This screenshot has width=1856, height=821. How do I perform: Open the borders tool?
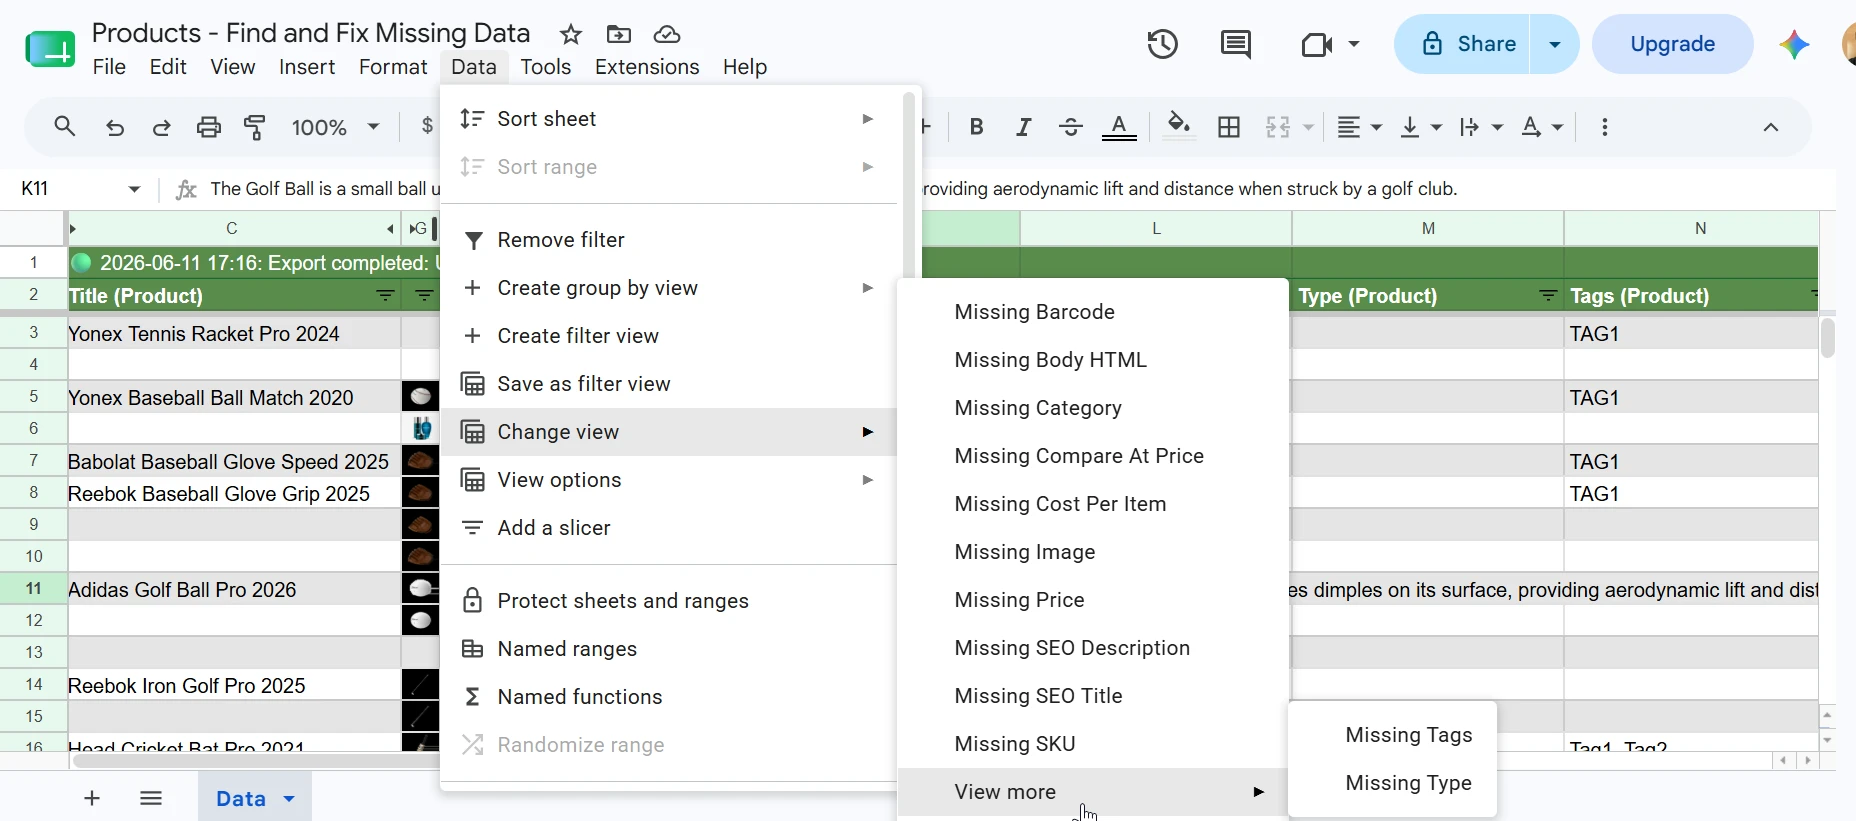[1229, 127]
